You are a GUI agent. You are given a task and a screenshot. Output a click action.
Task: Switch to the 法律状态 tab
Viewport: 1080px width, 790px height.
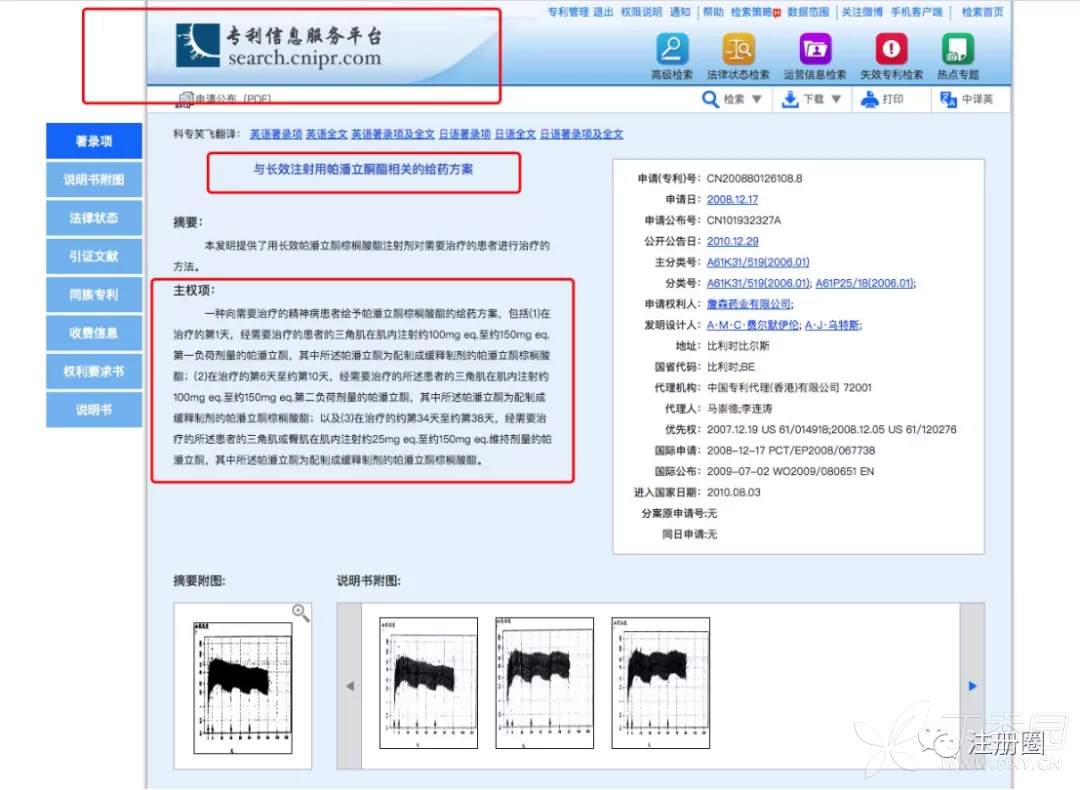94,218
